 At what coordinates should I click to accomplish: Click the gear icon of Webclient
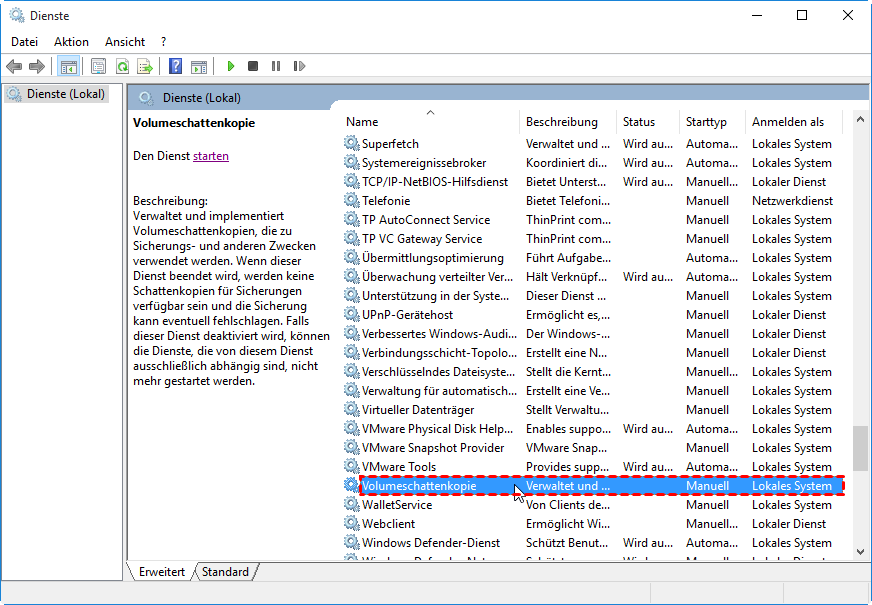(x=351, y=523)
